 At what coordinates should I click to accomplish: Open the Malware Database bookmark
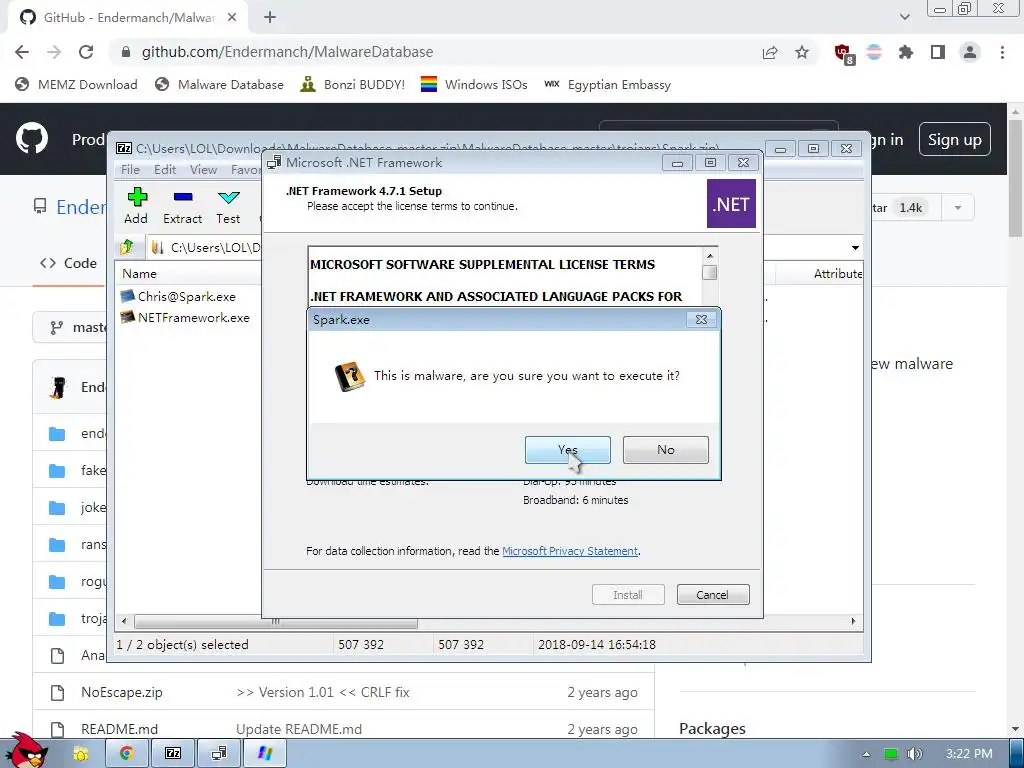click(x=219, y=85)
